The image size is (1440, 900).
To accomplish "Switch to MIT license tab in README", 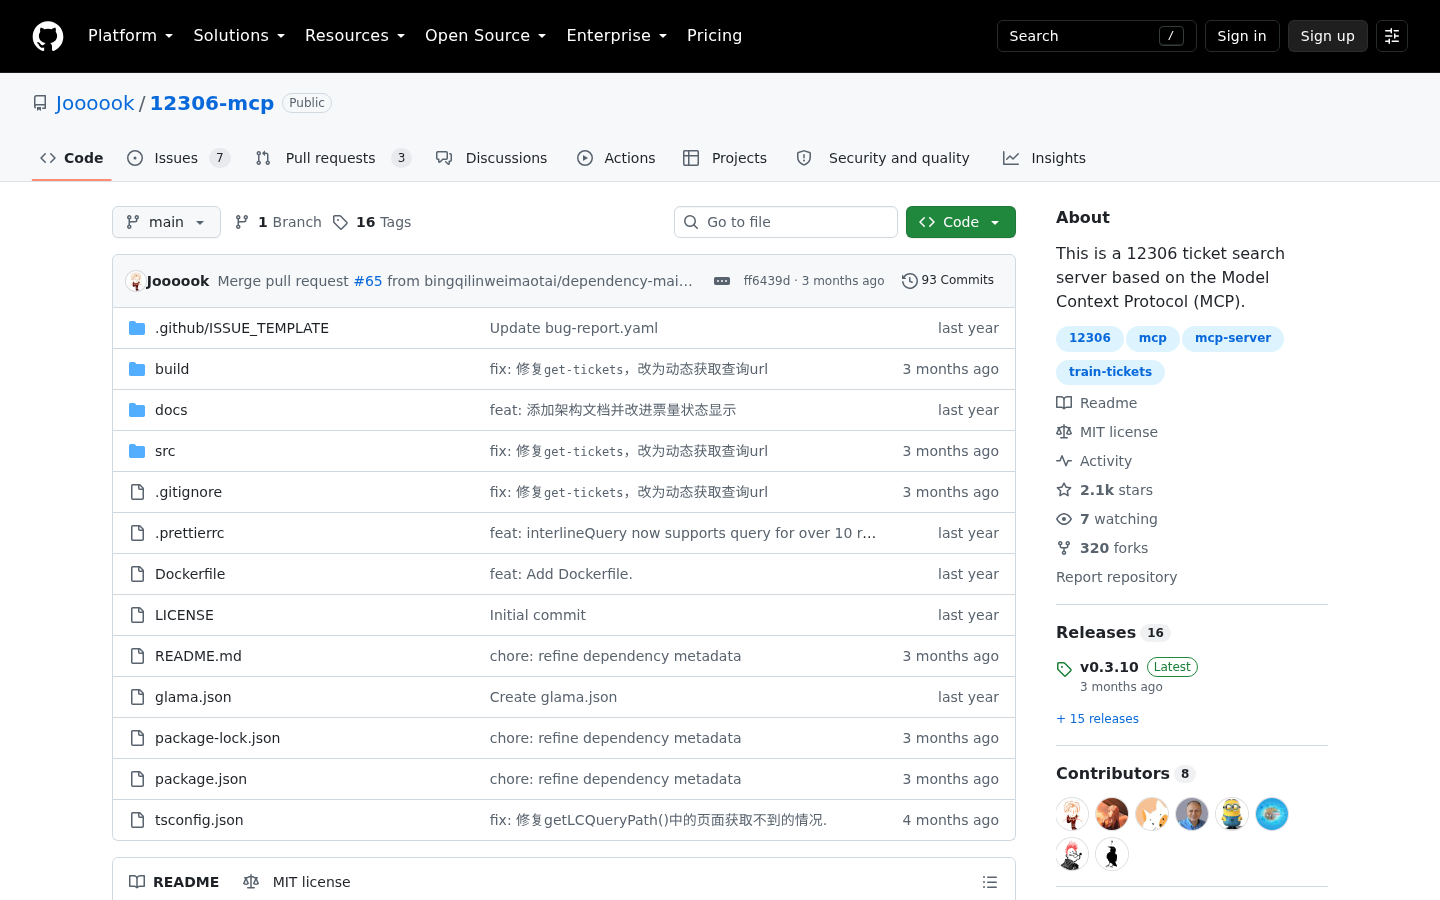I will pos(297,882).
